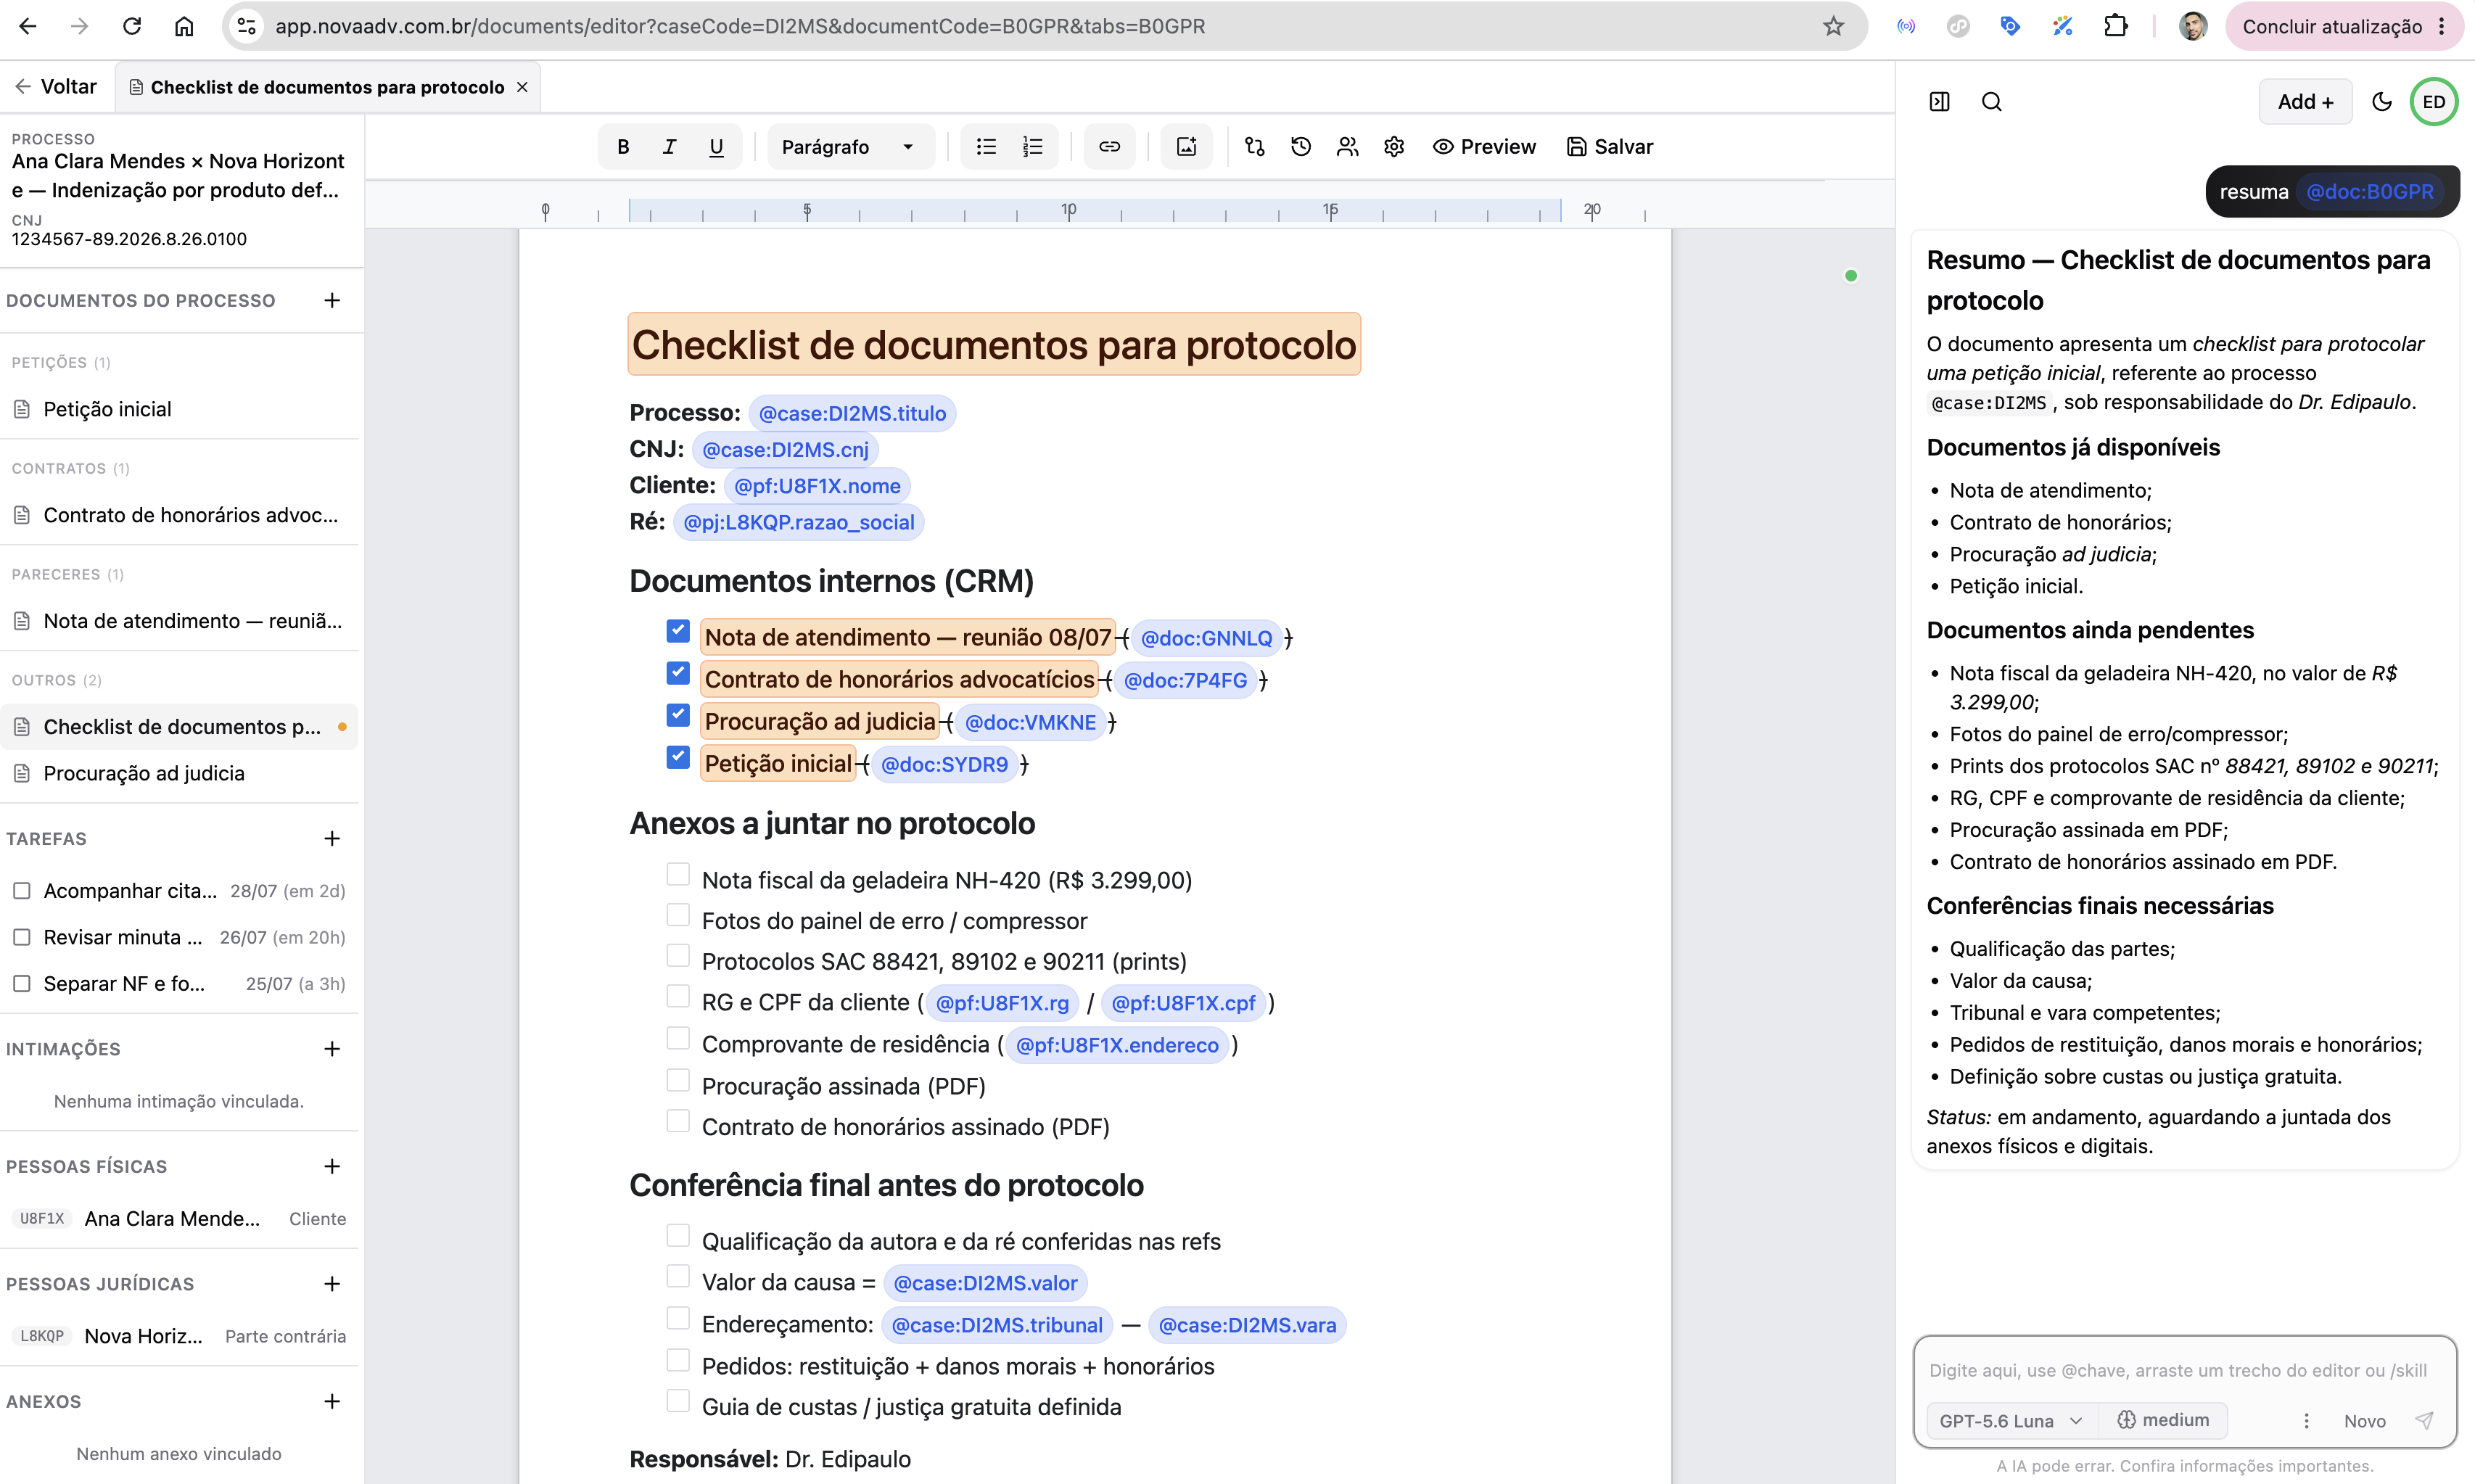Check Fotos do painel de erro item
The height and width of the screenshot is (1484, 2475).
click(678, 915)
